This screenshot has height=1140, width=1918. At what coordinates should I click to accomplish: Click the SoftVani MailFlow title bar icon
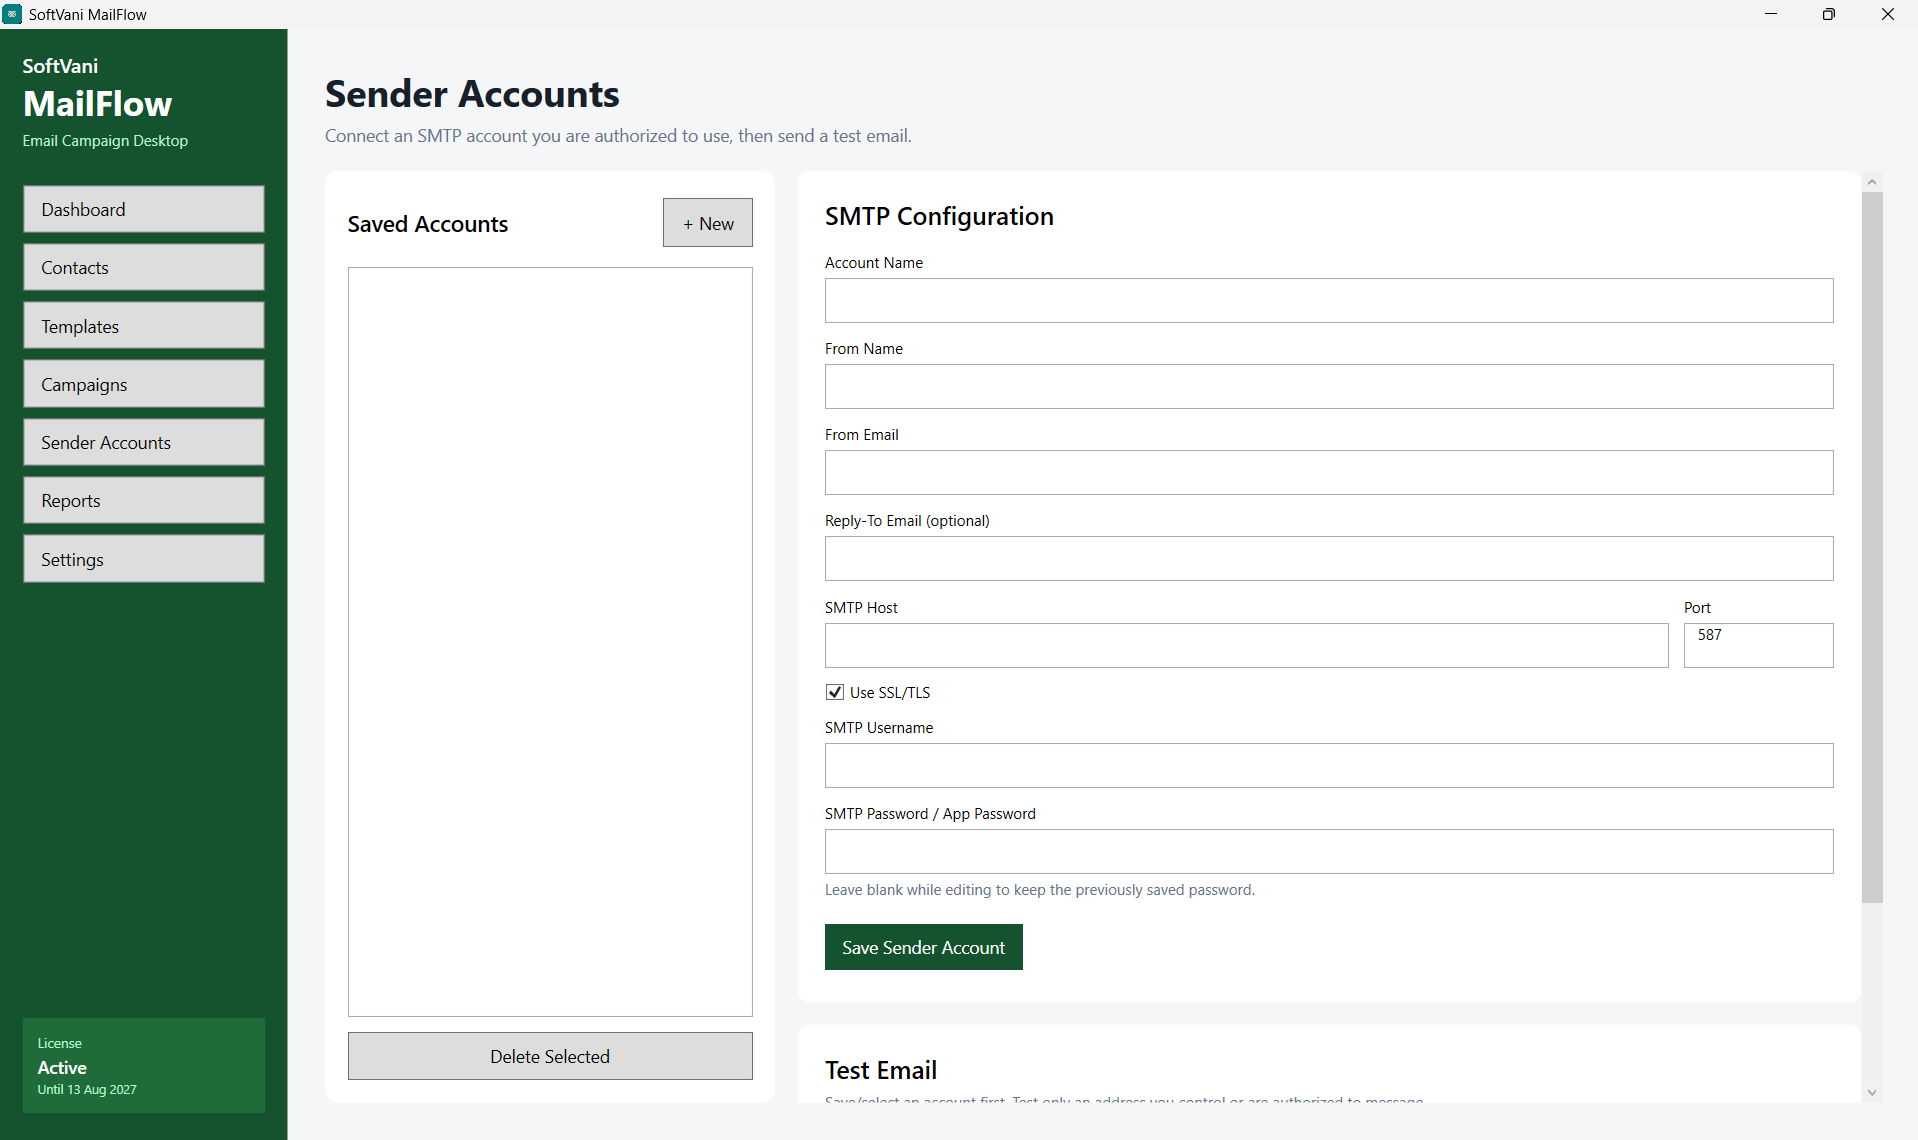tap(12, 14)
